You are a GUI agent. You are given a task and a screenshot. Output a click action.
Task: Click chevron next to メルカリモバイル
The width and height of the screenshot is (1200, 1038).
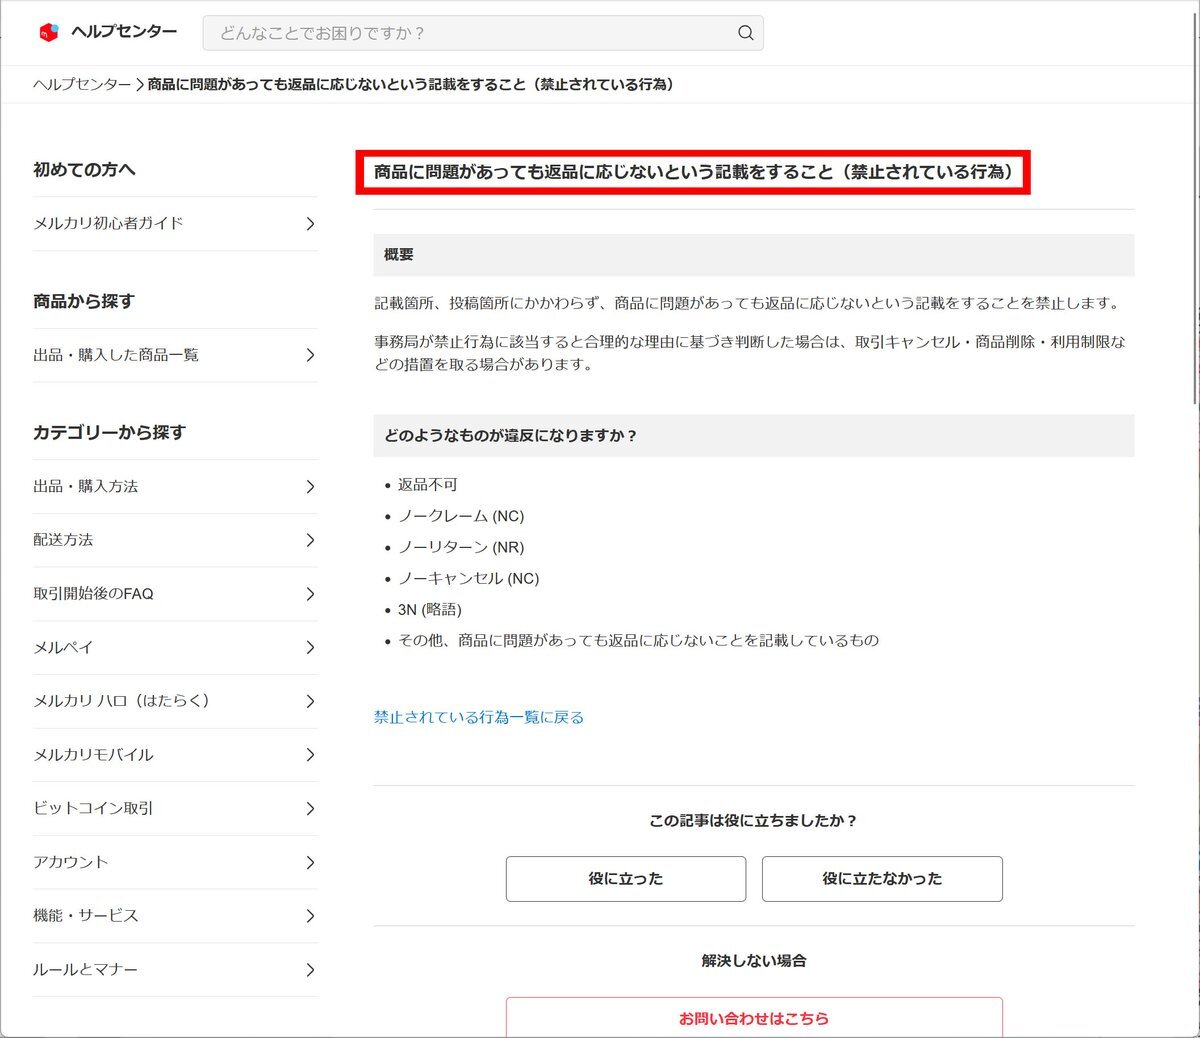coord(310,755)
